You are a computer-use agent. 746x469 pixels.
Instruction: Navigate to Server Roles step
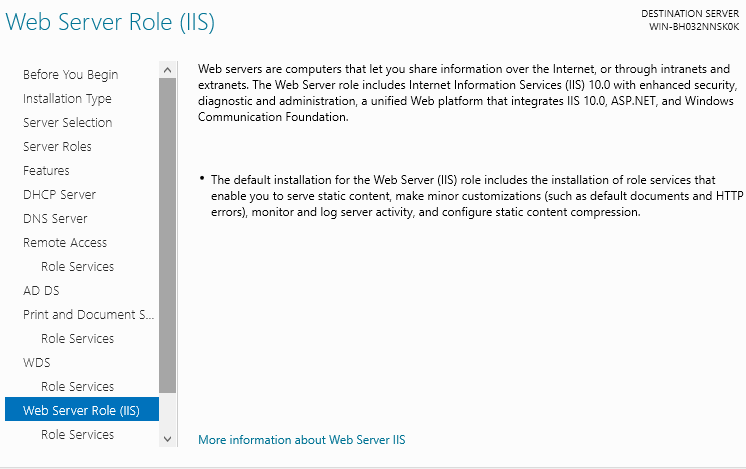coord(57,147)
